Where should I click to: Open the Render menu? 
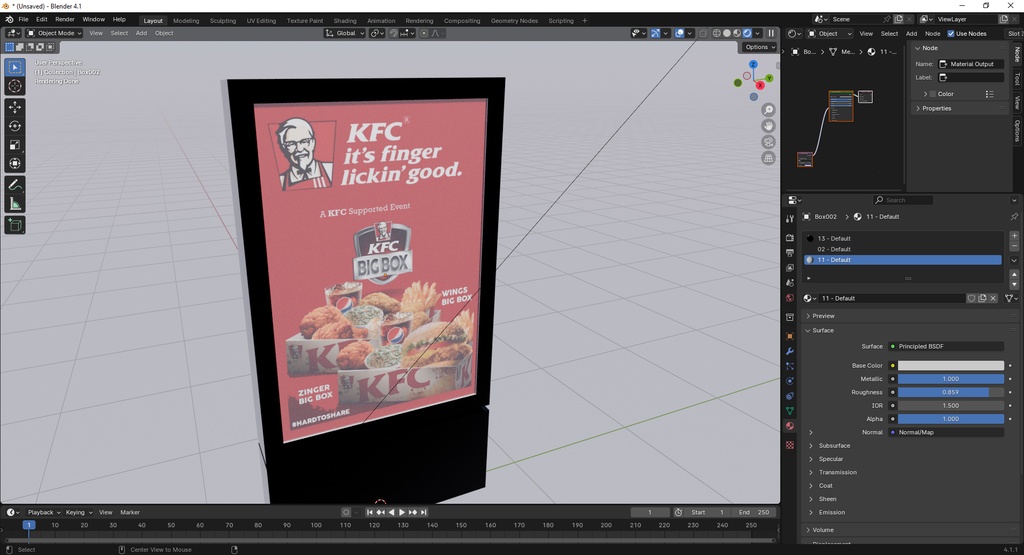pos(64,19)
